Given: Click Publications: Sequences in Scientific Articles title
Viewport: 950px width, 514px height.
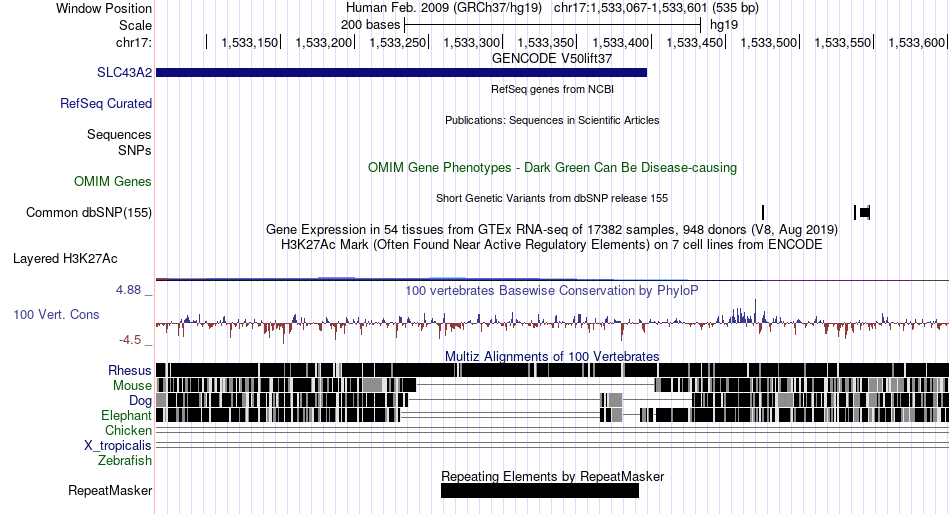Looking at the screenshot, I should click(x=552, y=120).
